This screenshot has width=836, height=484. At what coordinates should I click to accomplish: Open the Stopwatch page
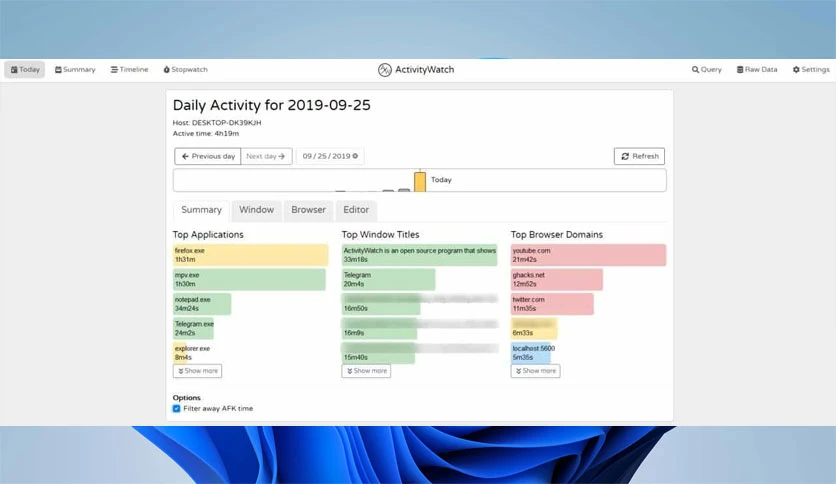[186, 69]
